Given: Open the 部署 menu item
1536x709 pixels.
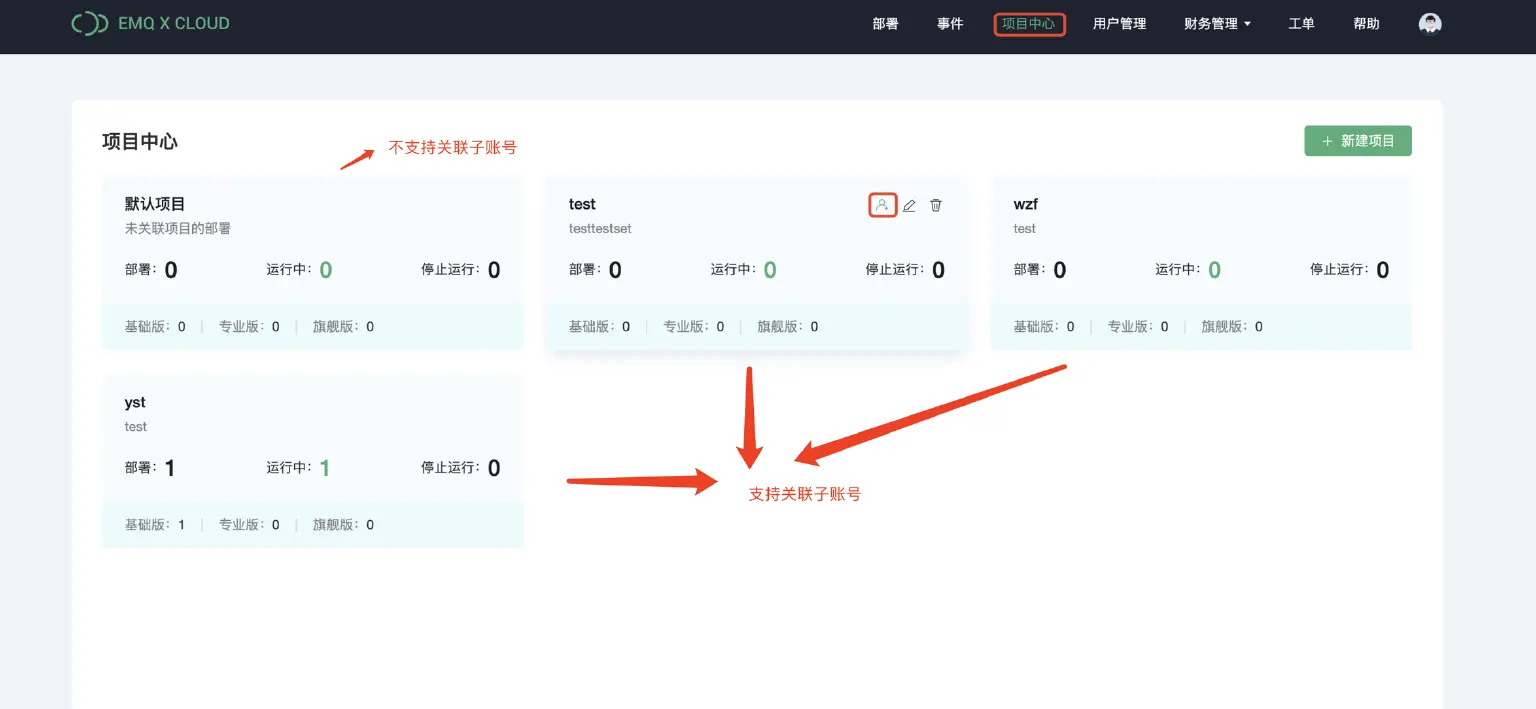Looking at the screenshot, I should coord(885,24).
